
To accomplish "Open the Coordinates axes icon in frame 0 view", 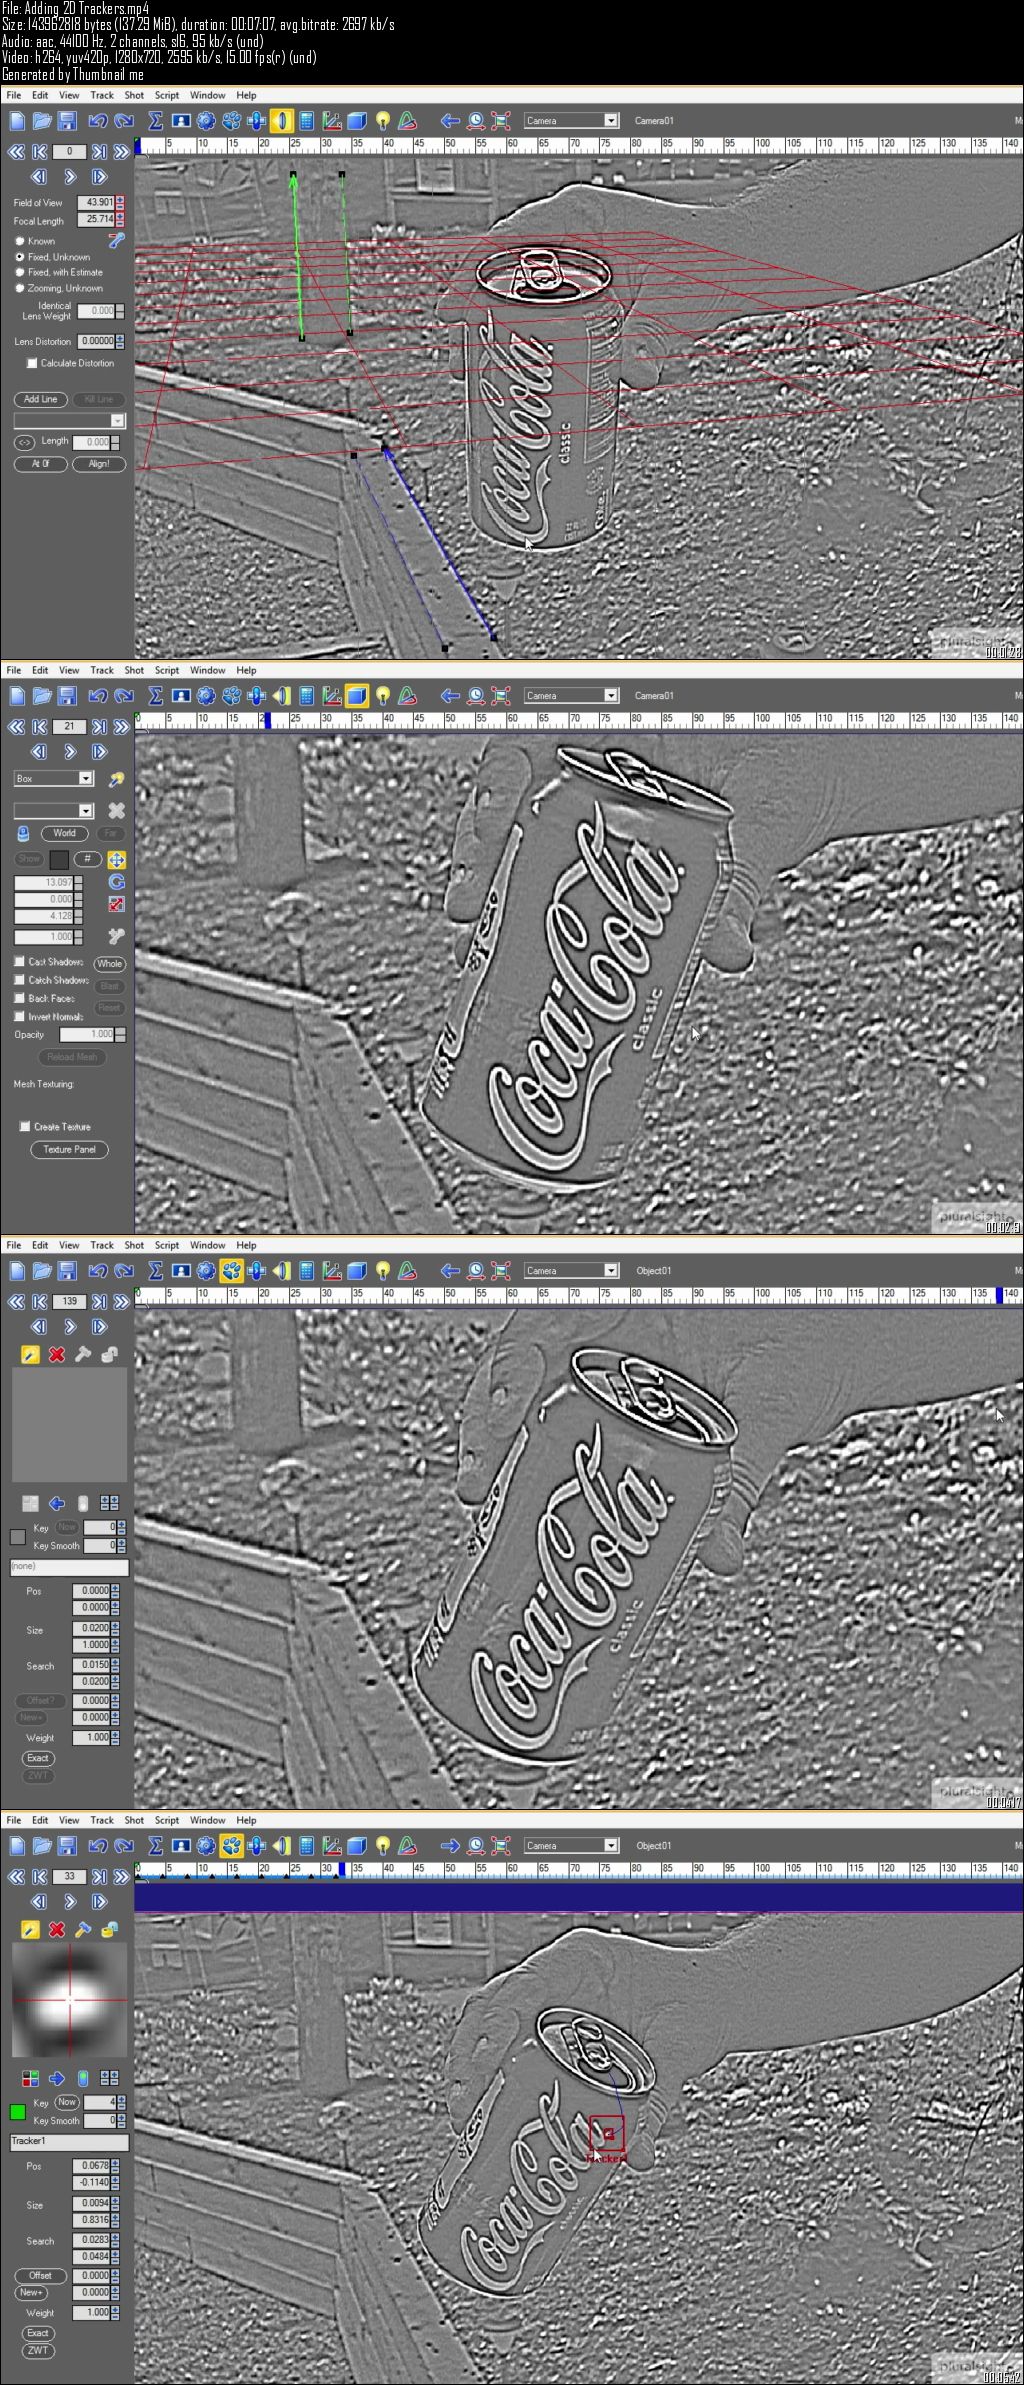I will point(332,121).
